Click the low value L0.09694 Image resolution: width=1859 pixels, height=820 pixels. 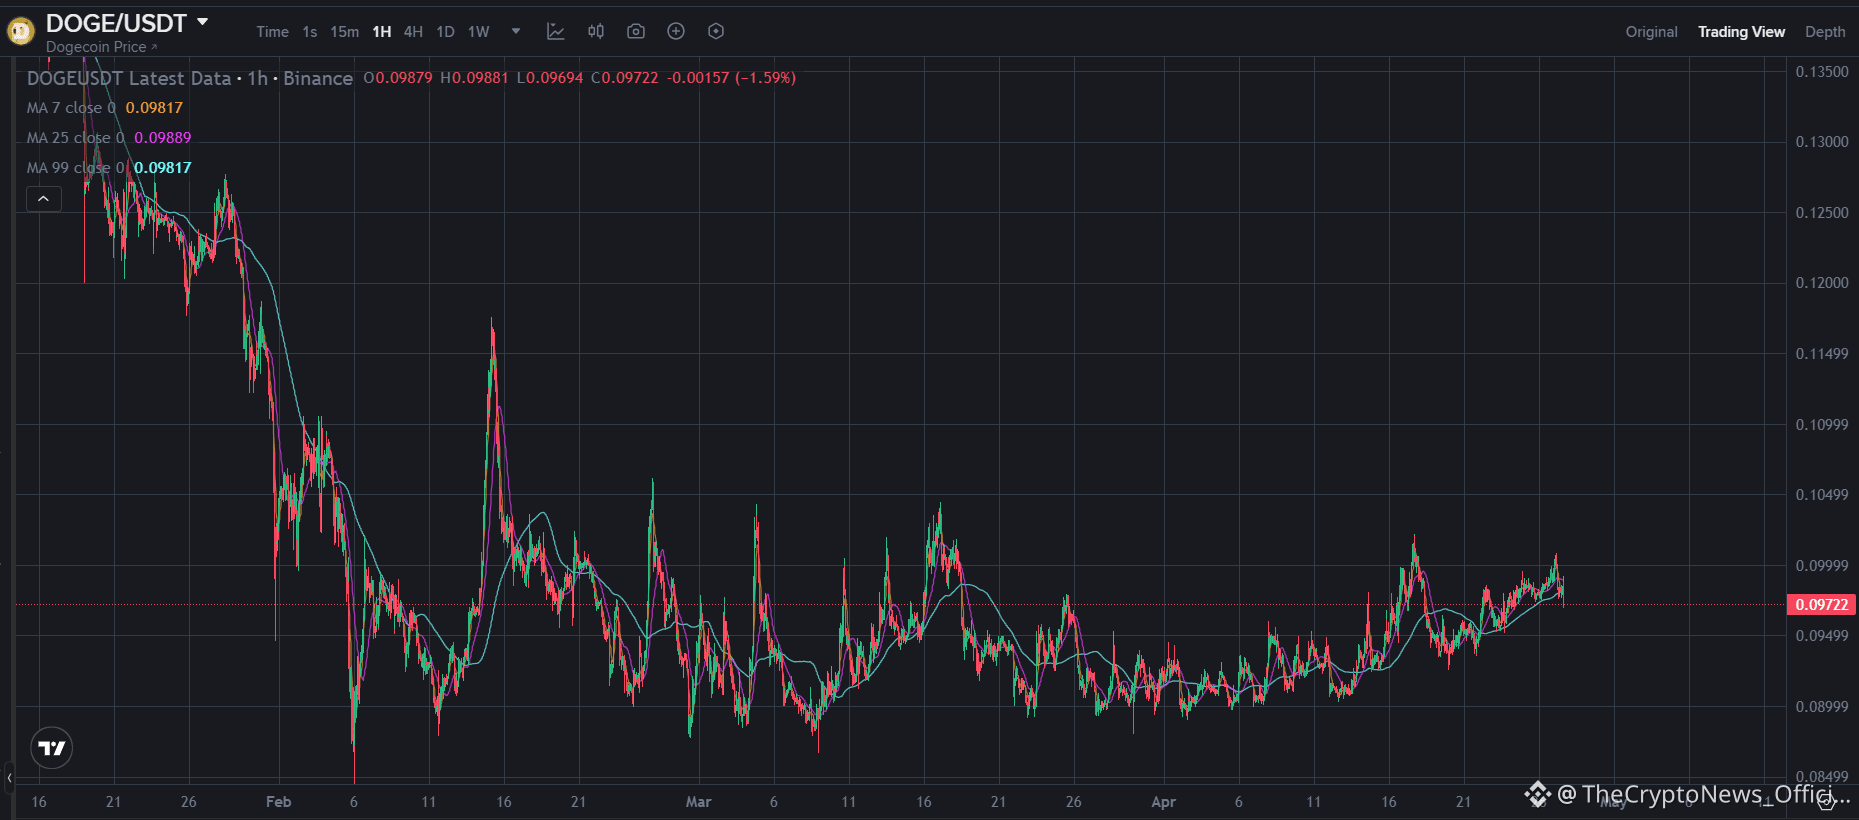click(x=550, y=78)
